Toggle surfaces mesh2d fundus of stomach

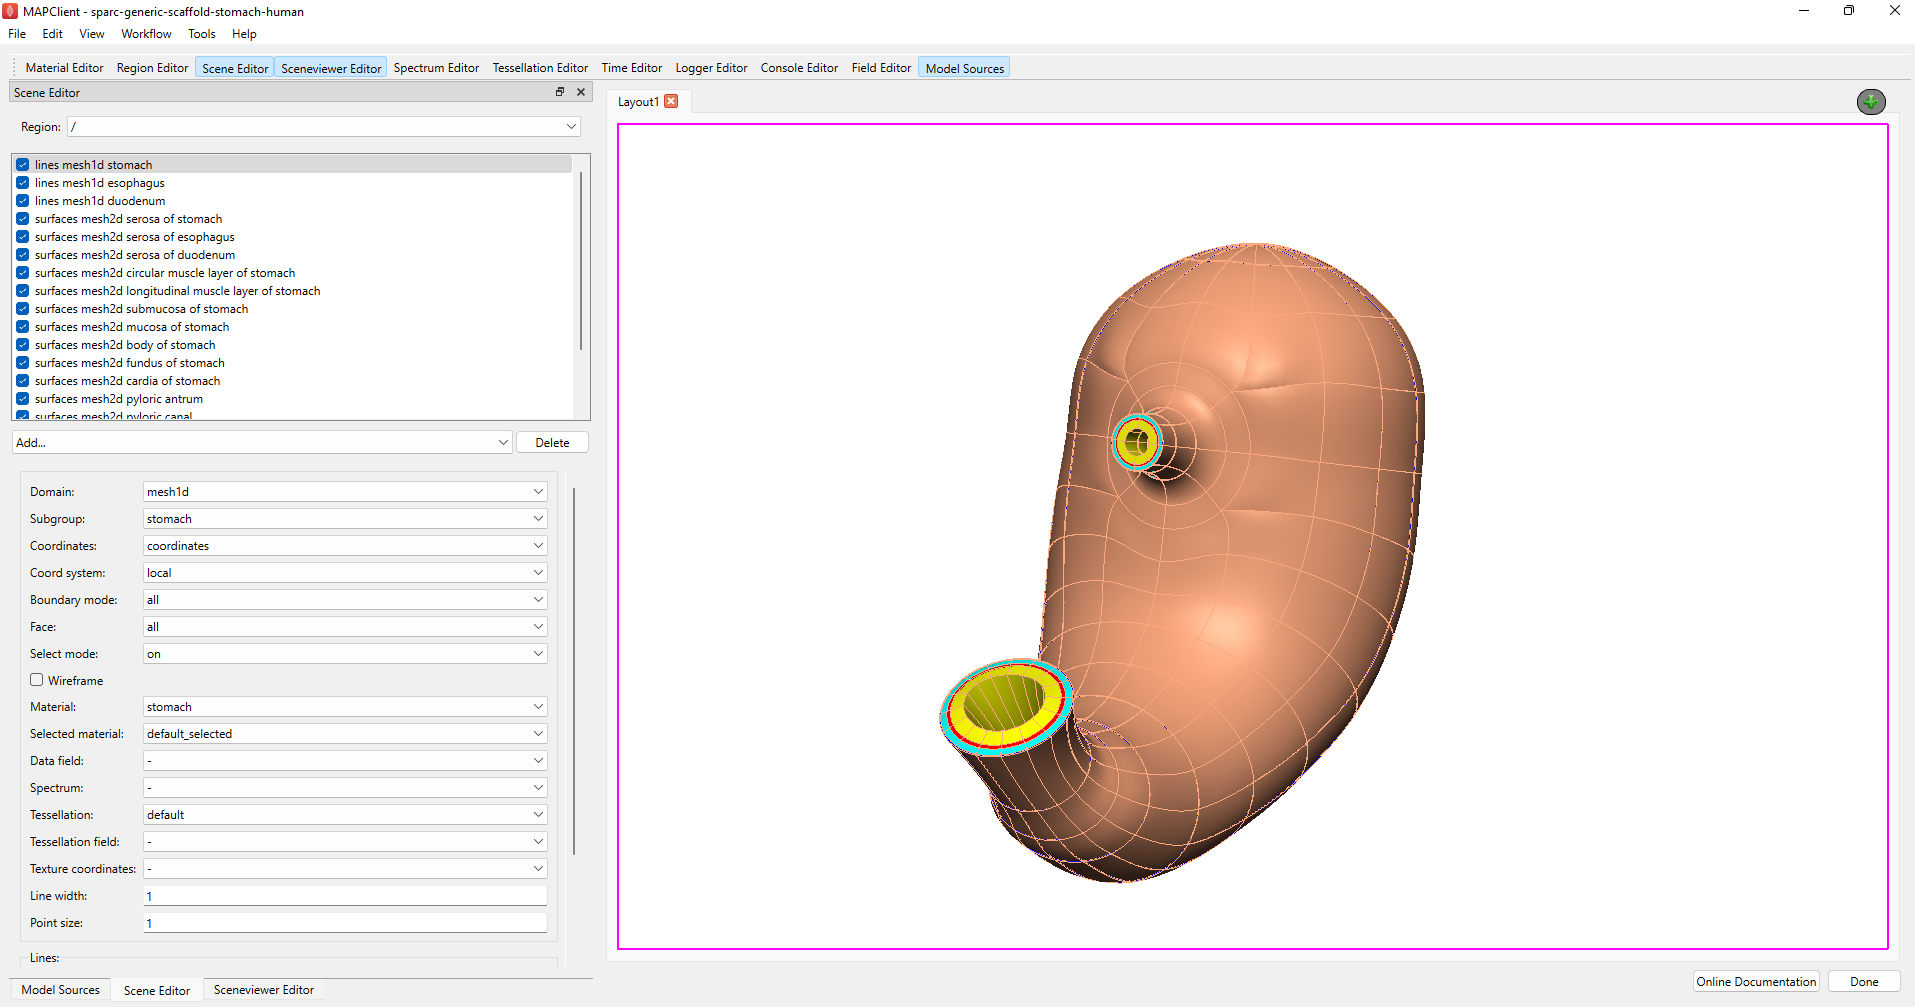coord(22,363)
